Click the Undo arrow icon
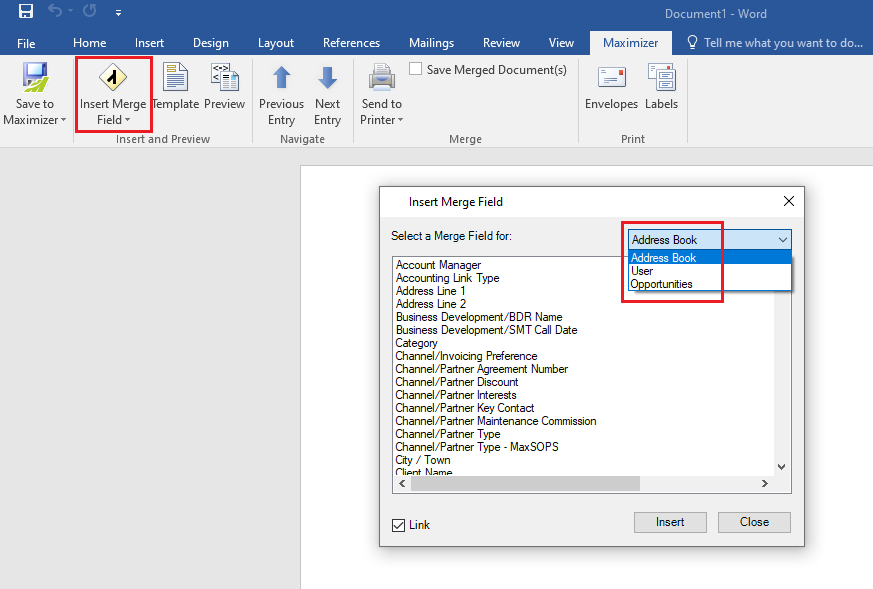This screenshot has height=589, width=873. tap(55, 11)
